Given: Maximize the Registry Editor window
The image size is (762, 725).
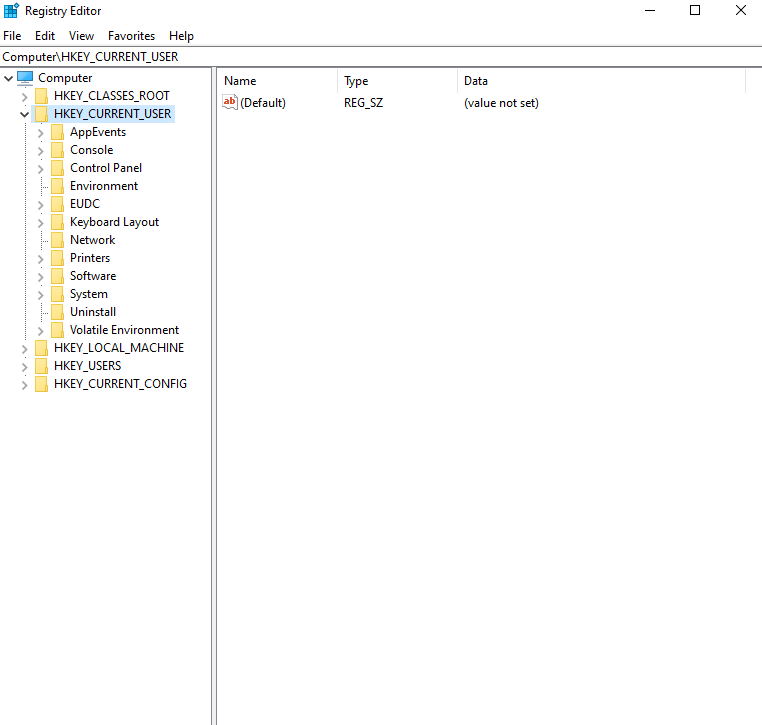Looking at the screenshot, I should [695, 10].
